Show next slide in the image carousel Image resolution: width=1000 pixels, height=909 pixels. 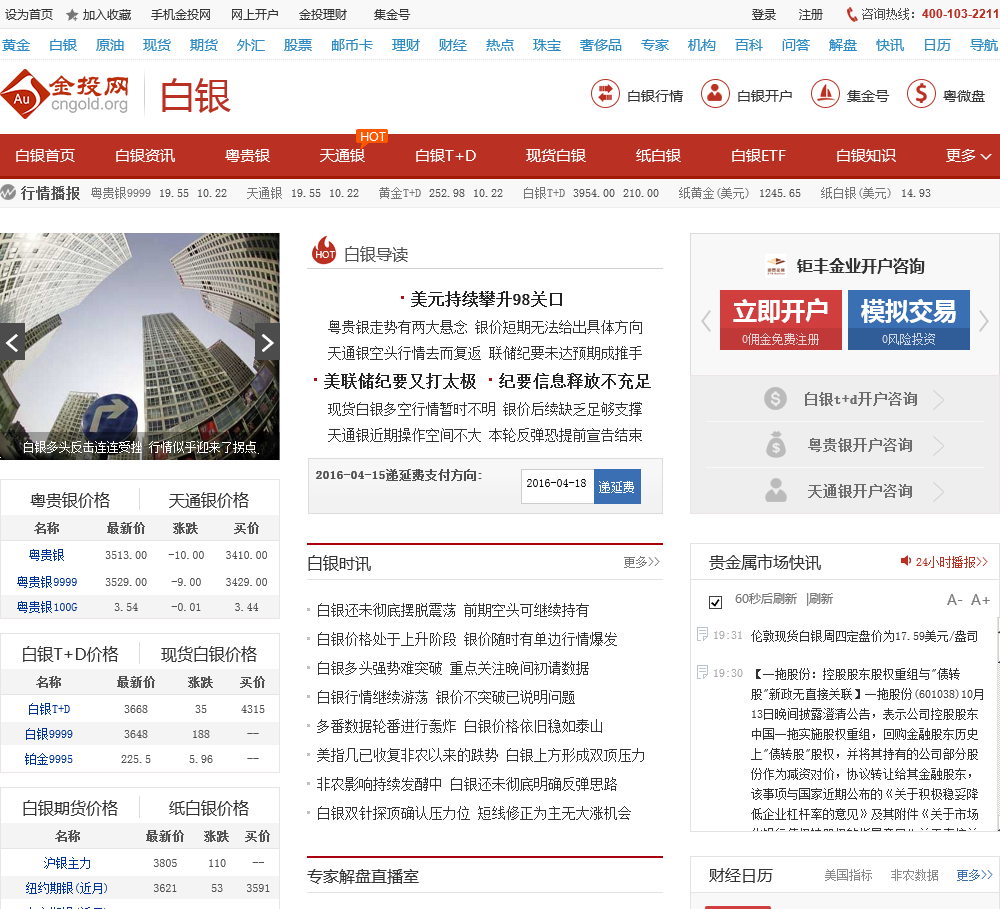coord(267,343)
